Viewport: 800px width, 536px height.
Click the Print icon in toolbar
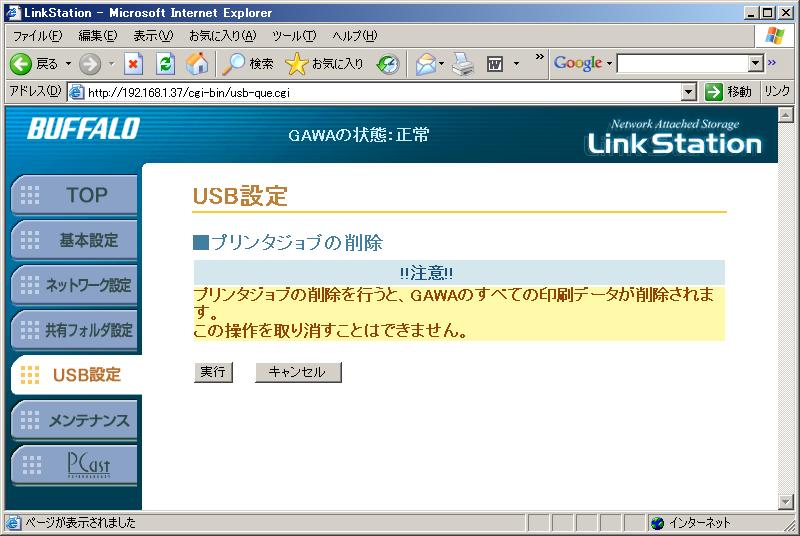click(x=462, y=64)
